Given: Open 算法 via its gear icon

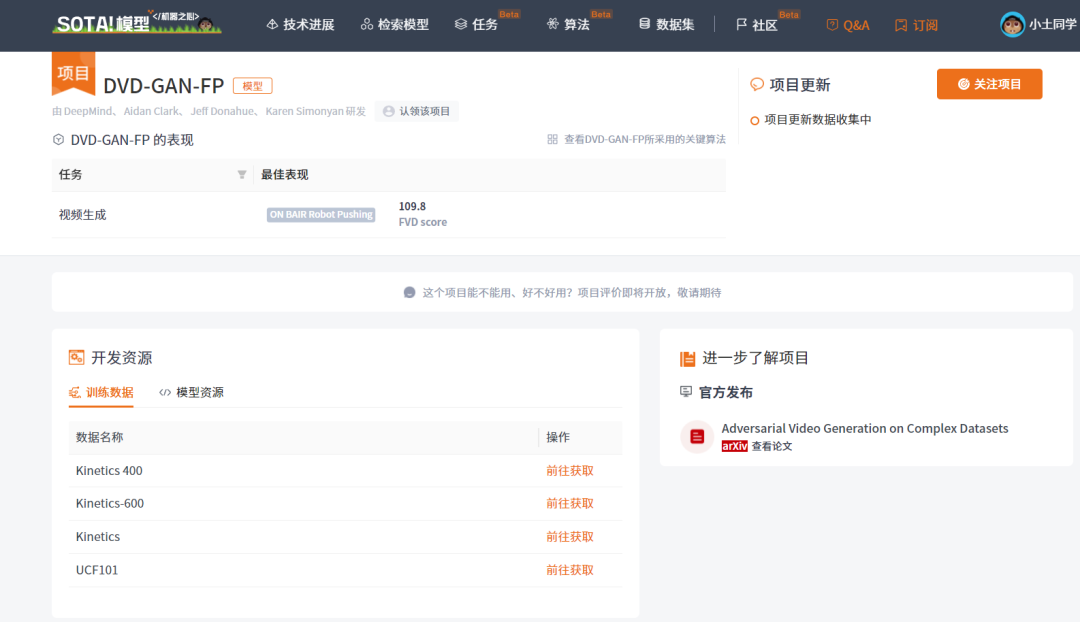Looking at the screenshot, I should point(552,25).
